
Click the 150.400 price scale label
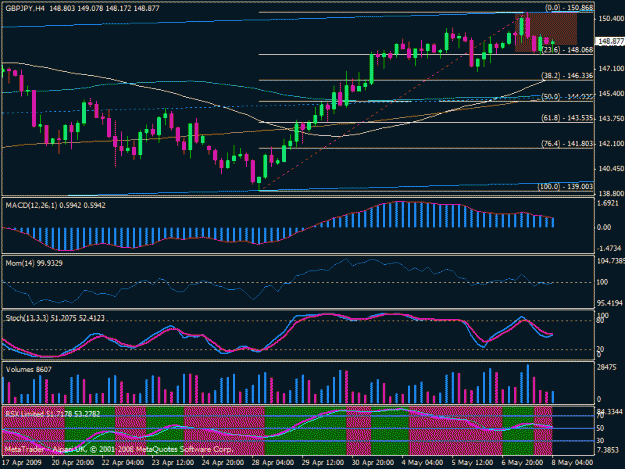(611, 19)
